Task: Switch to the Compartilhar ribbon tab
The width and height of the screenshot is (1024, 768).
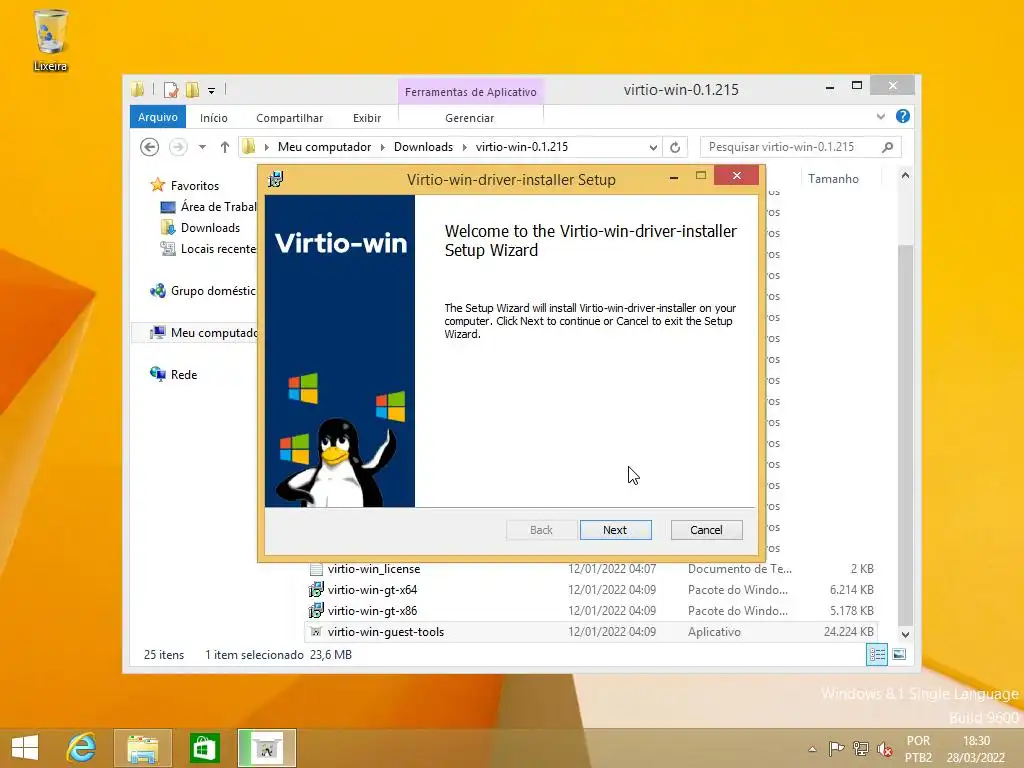Action: coord(289,118)
